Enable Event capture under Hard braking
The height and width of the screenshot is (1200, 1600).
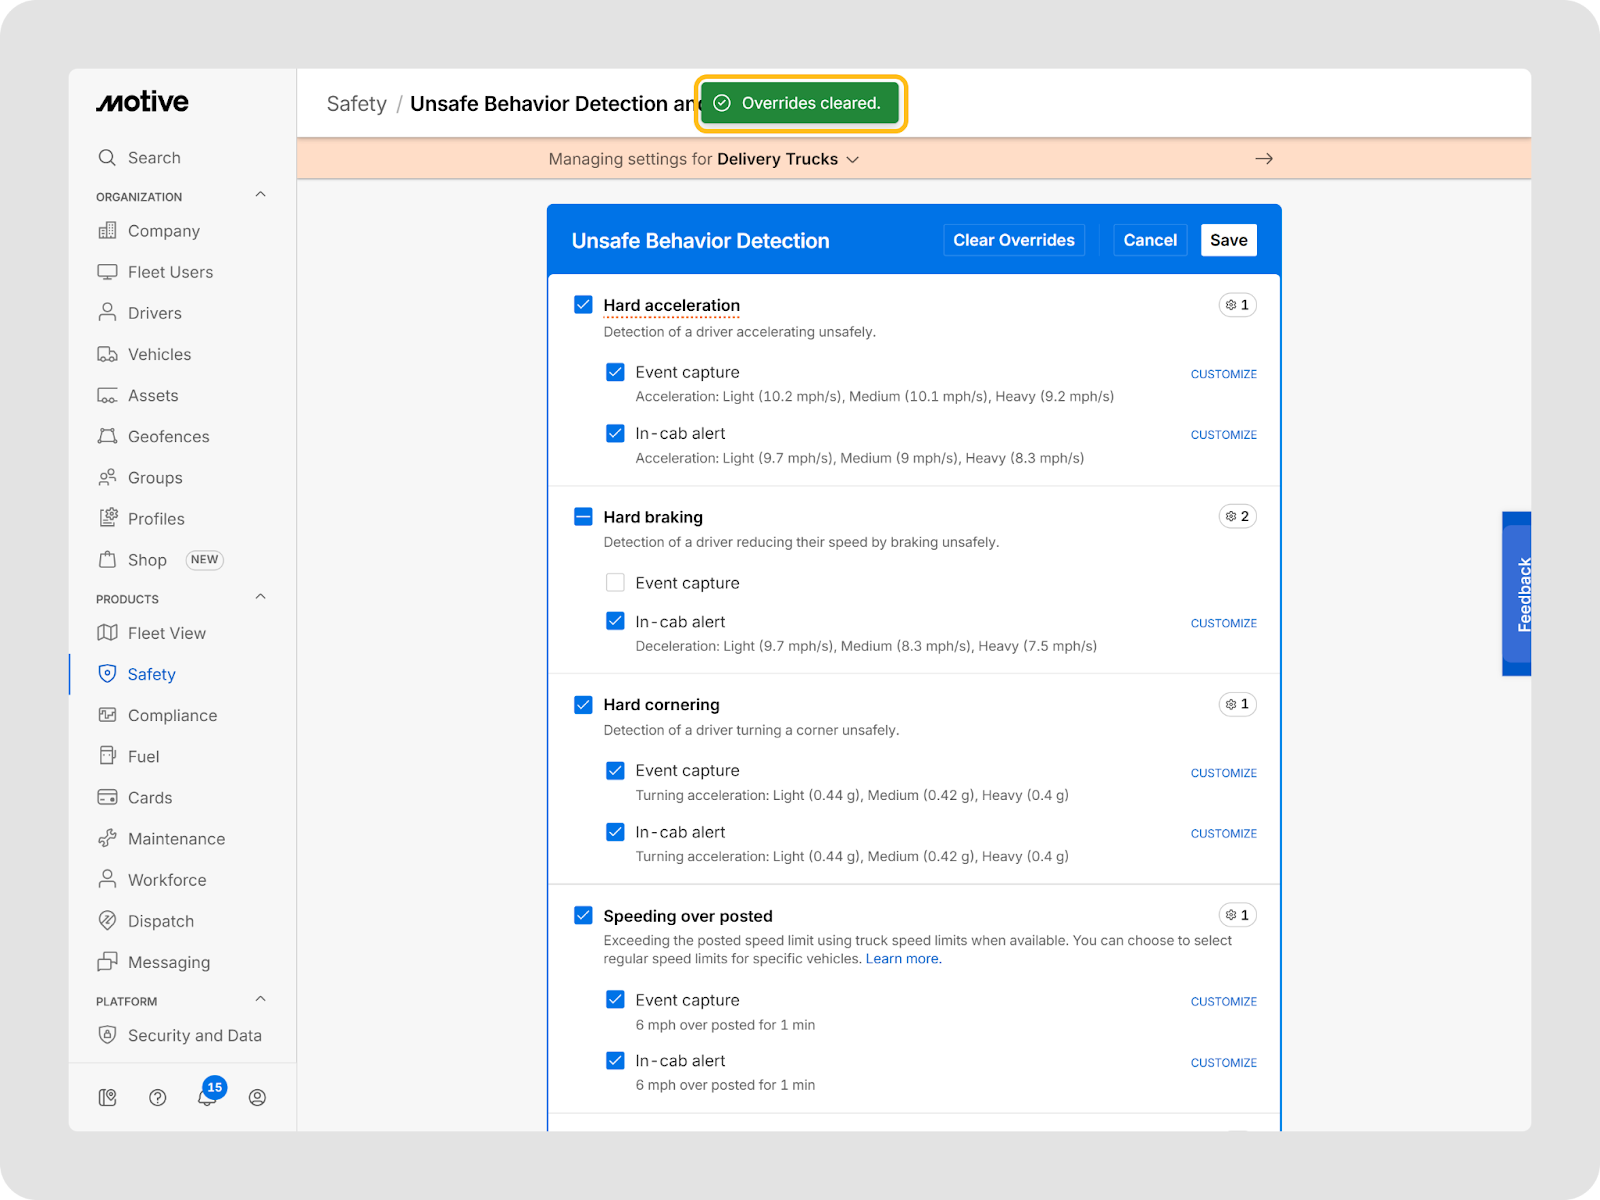[x=615, y=583]
